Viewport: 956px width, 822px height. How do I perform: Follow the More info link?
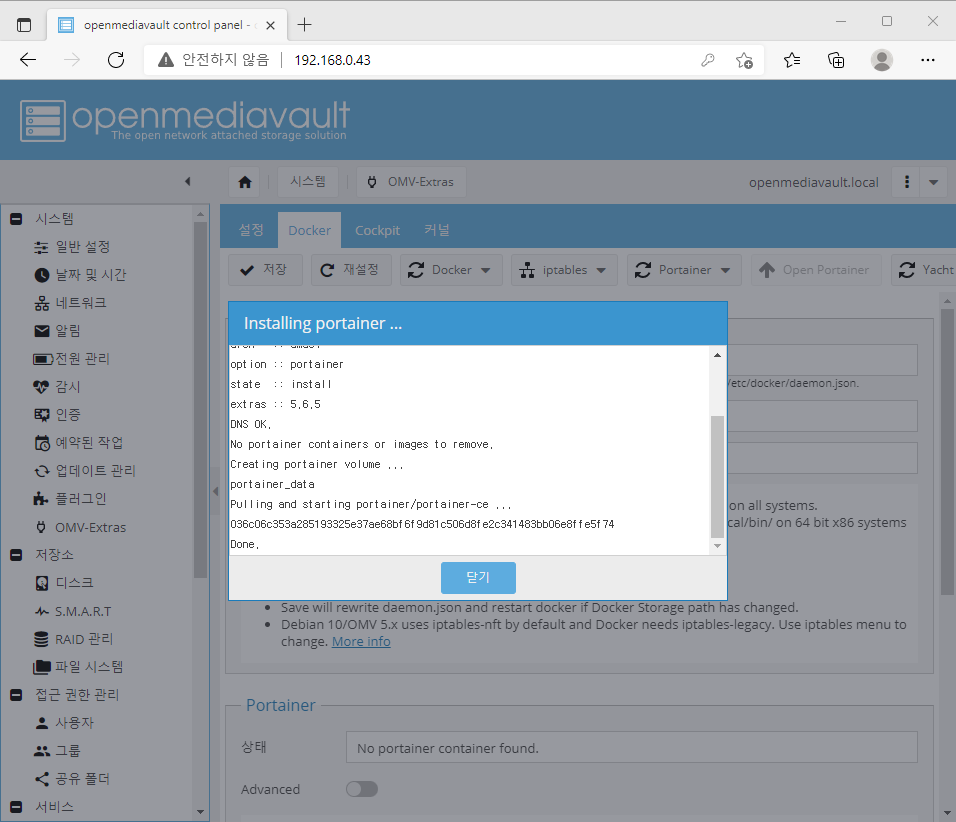[x=361, y=642]
